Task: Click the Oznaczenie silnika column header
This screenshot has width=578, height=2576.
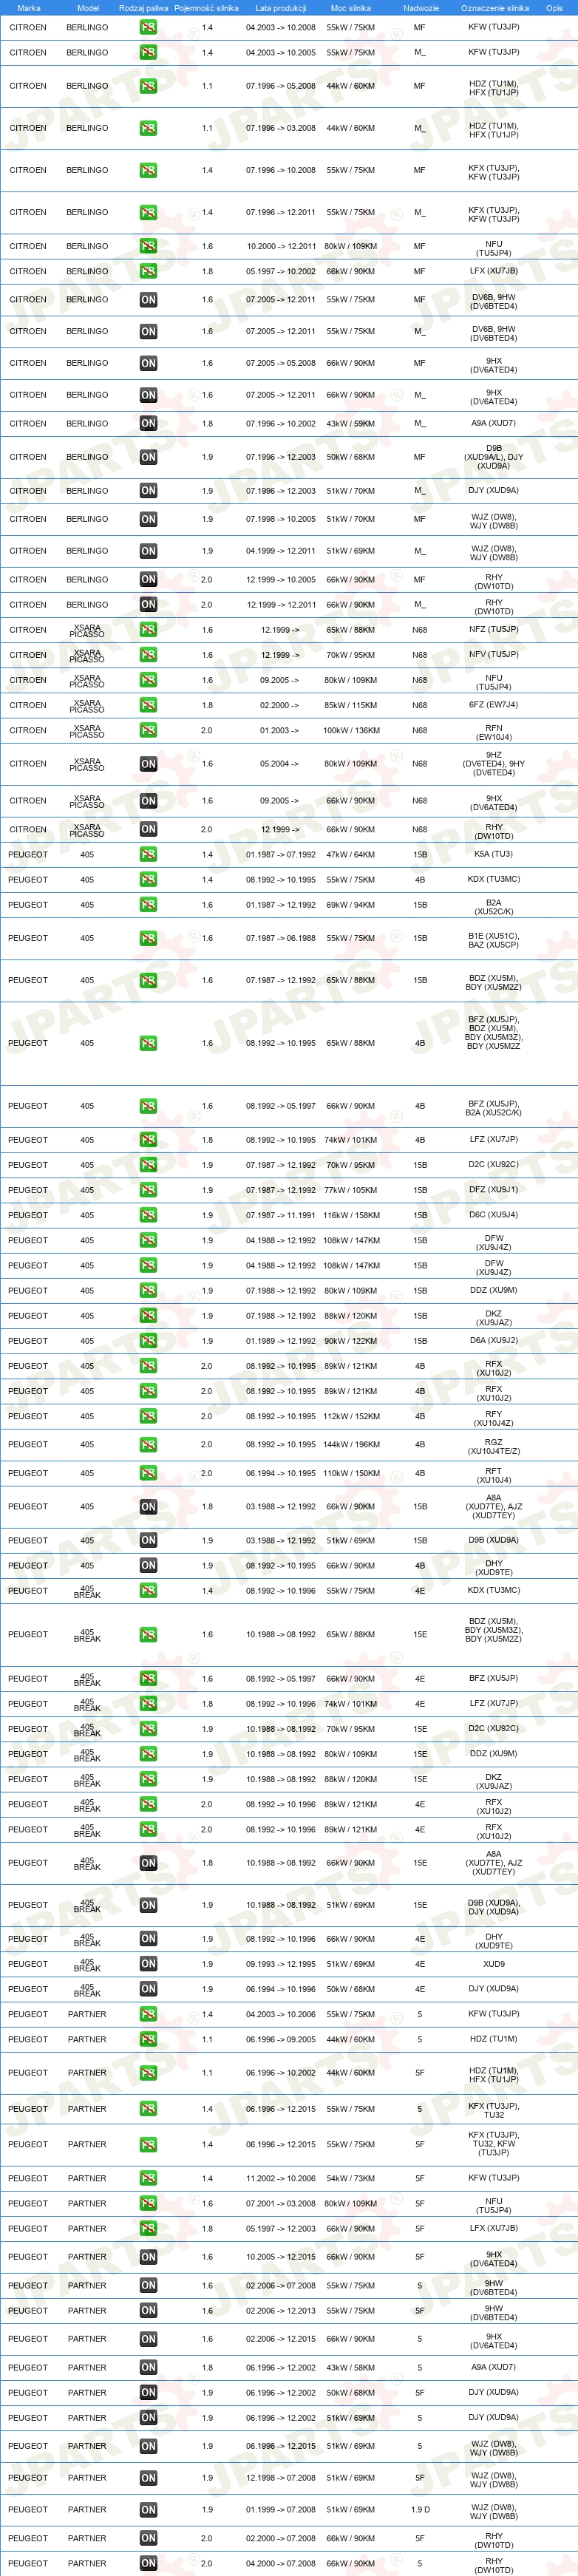Action: coord(495,8)
